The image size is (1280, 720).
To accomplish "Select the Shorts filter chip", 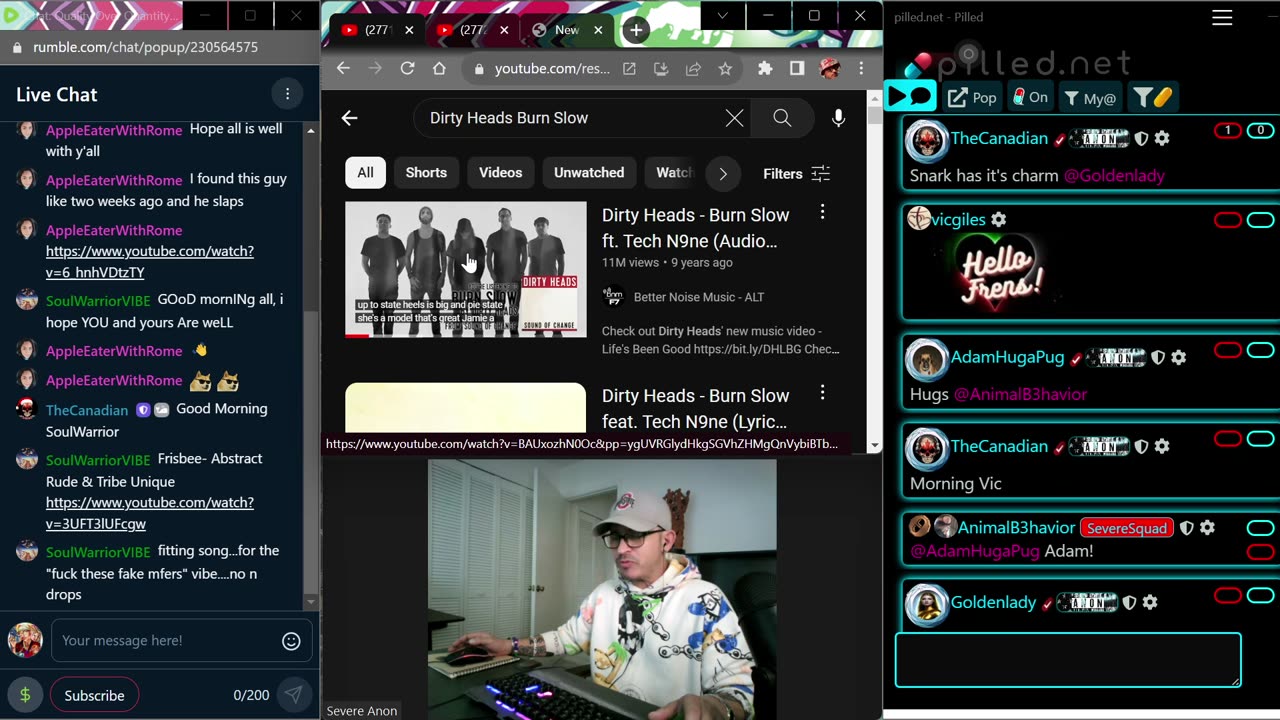I will pyautogui.click(x=426, y=173).
